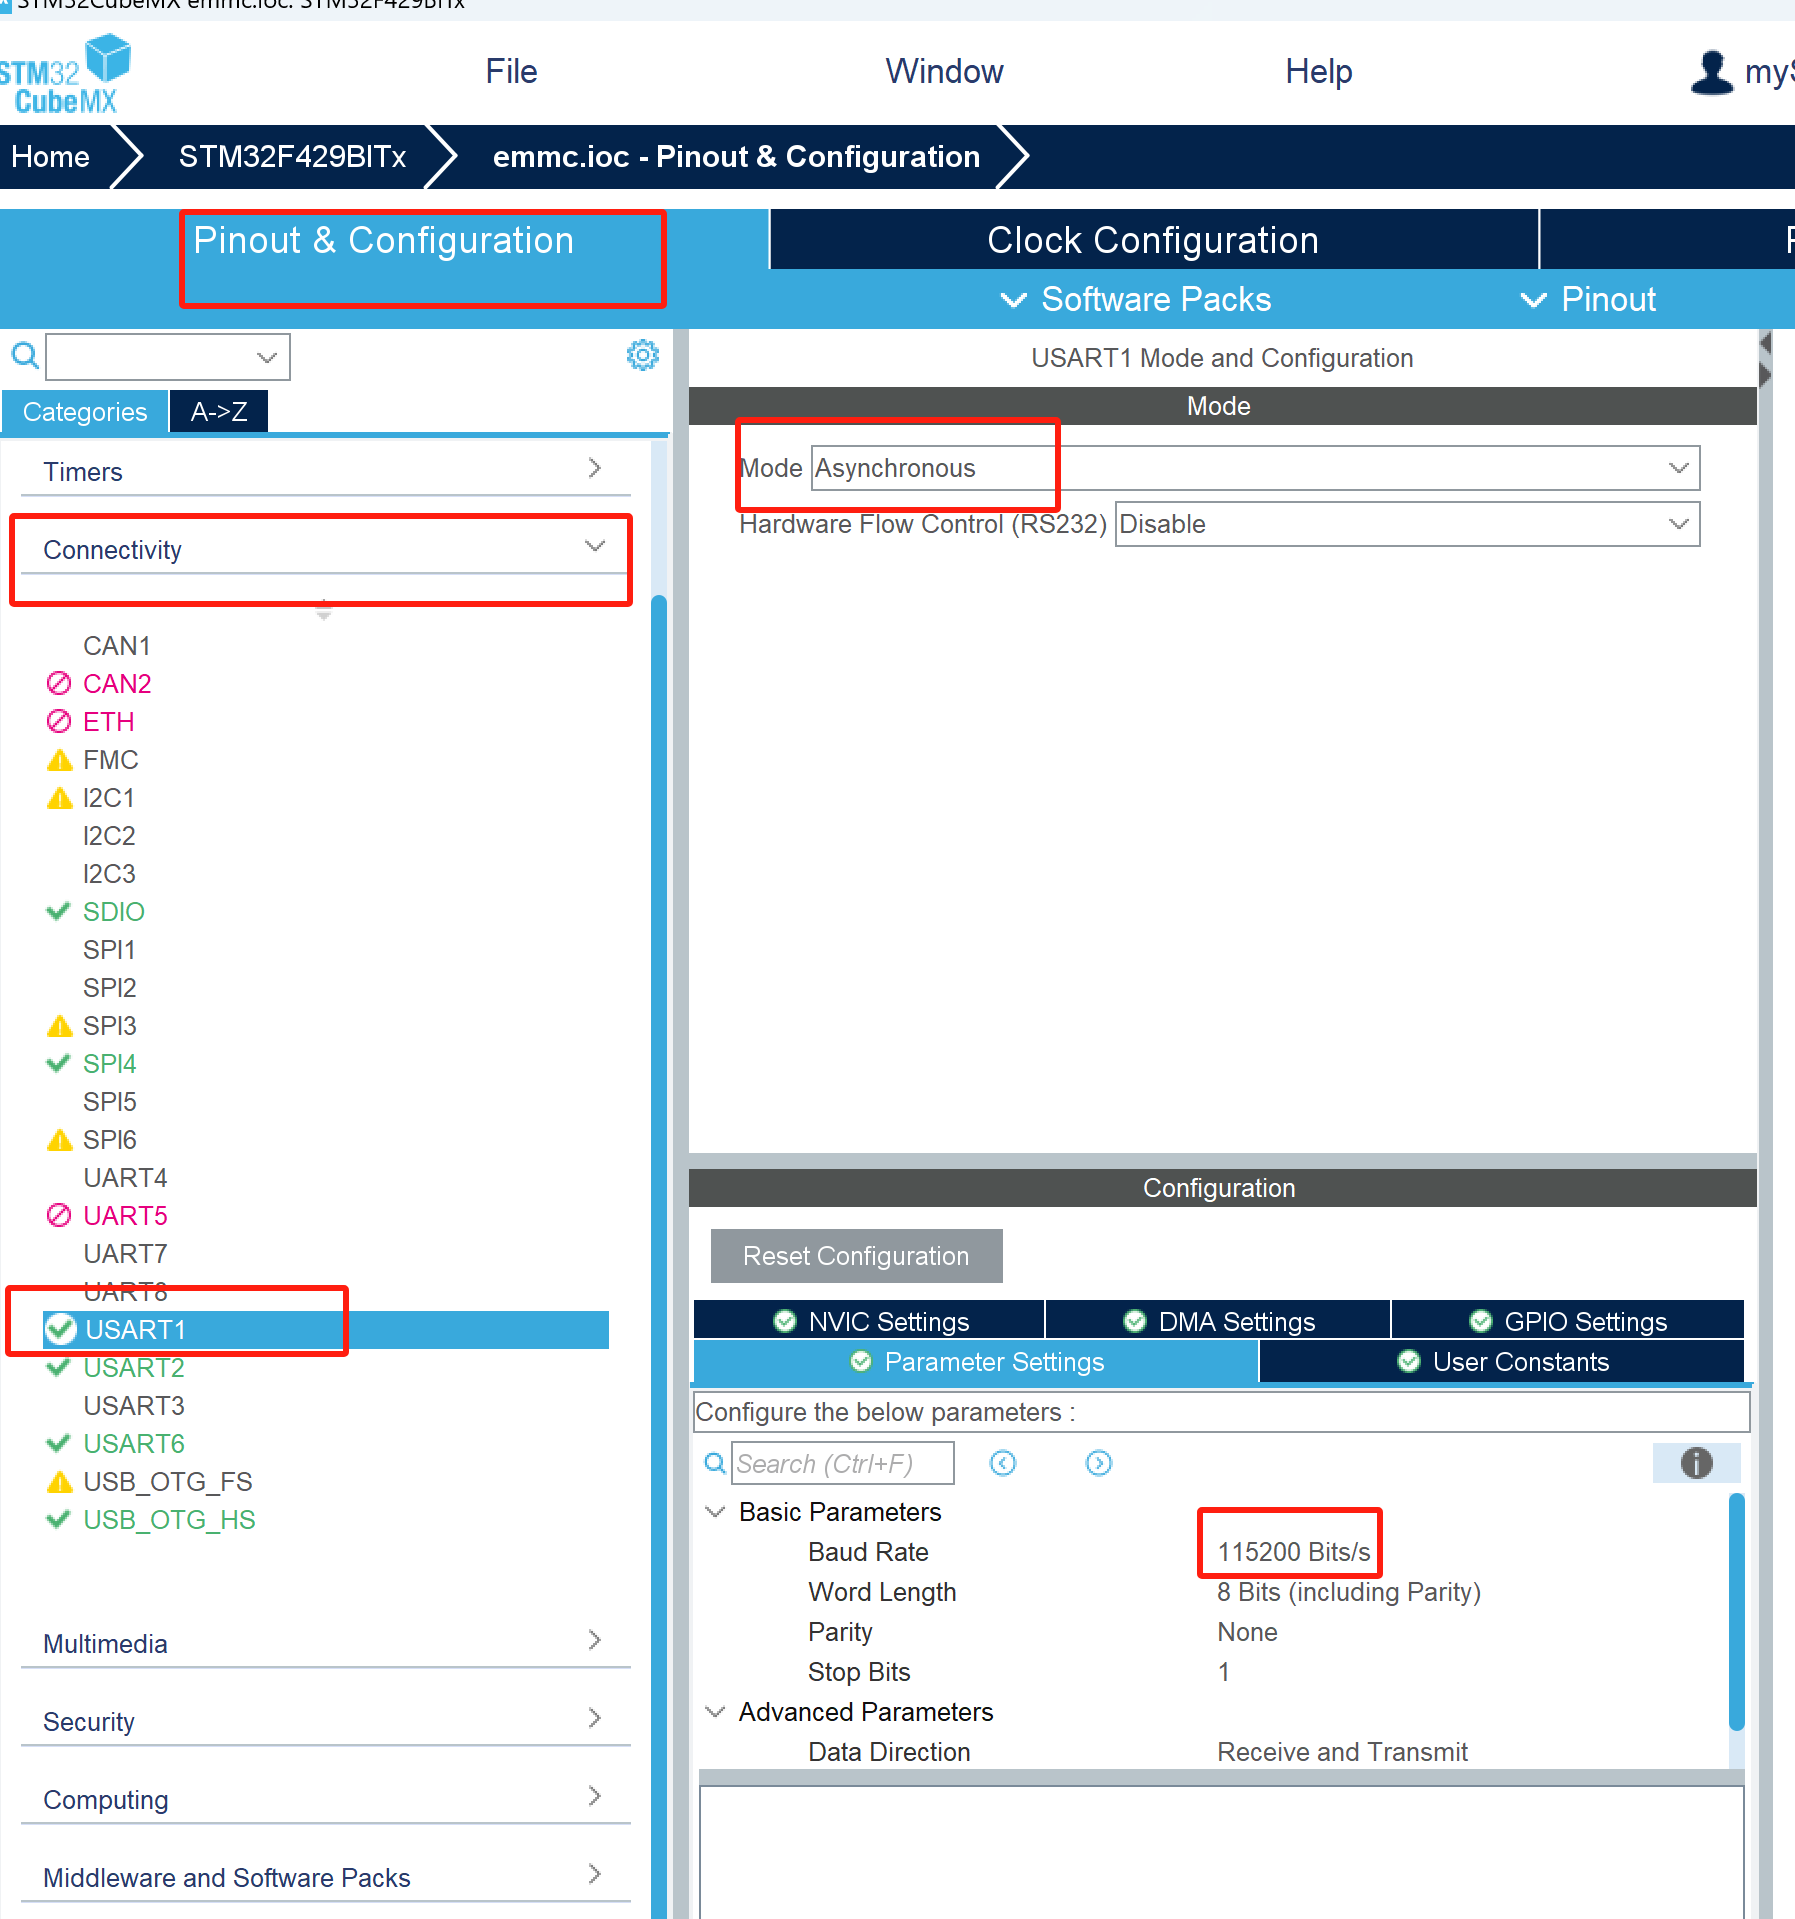Click the STM32F429BITx breadcrumb
This screenshot has height=1919, width=1795.
pyautogui.click(x=292, y=157)
